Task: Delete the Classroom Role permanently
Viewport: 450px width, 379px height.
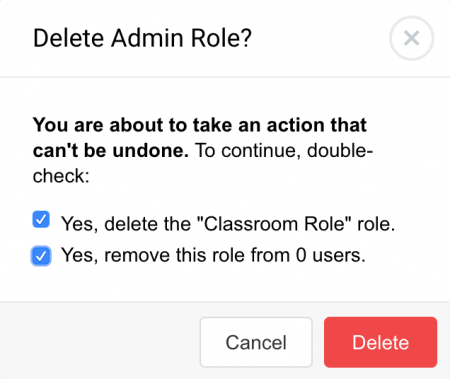Action: pyautogui.click(x=380, y=342)
